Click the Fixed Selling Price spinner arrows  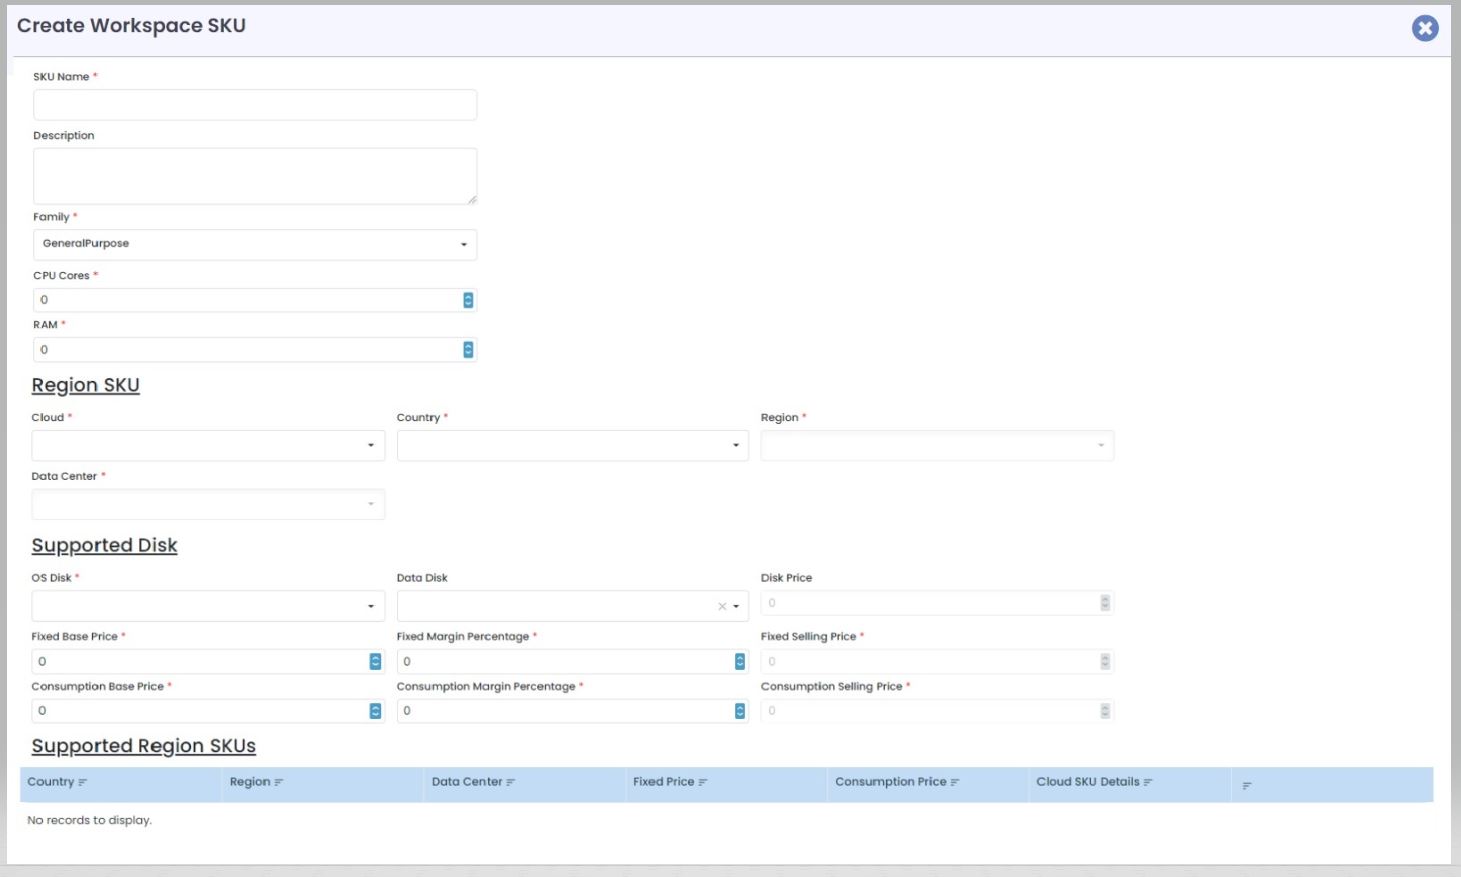tap(1105, 661)
